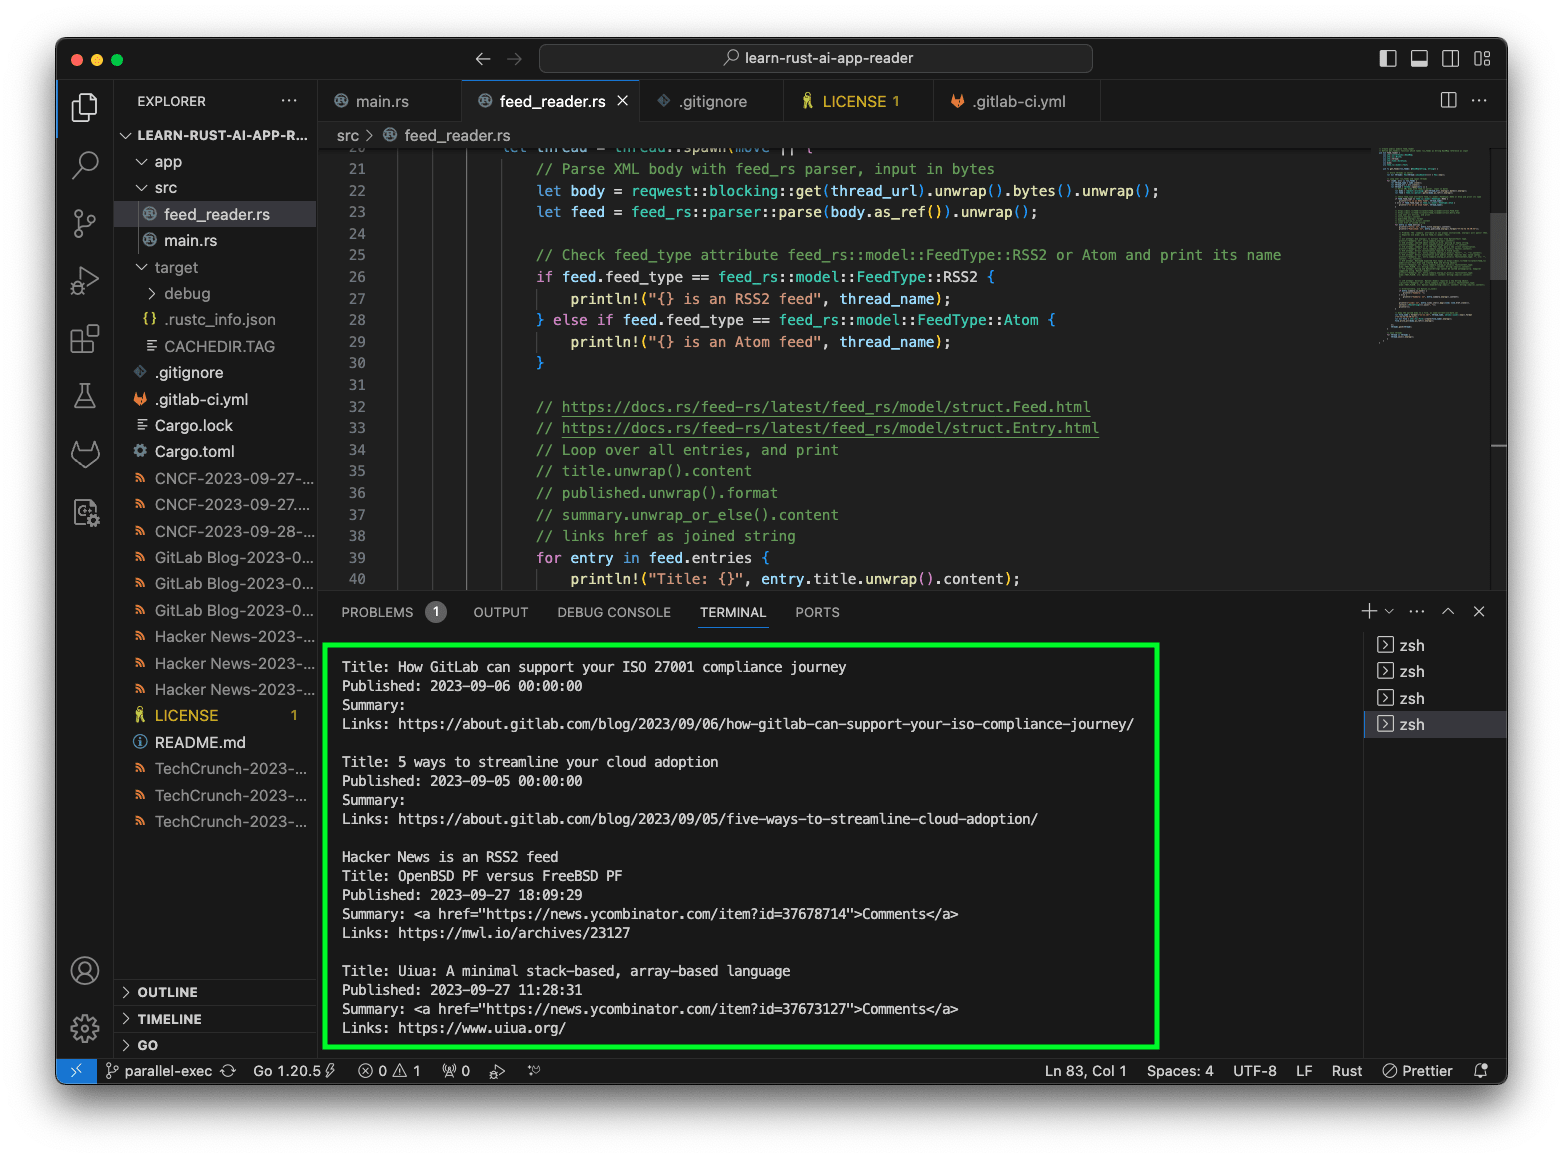Select the highlighted zsh terminal instance
This screenshot has height=1158, width=1563.
tap(1435, 724)
